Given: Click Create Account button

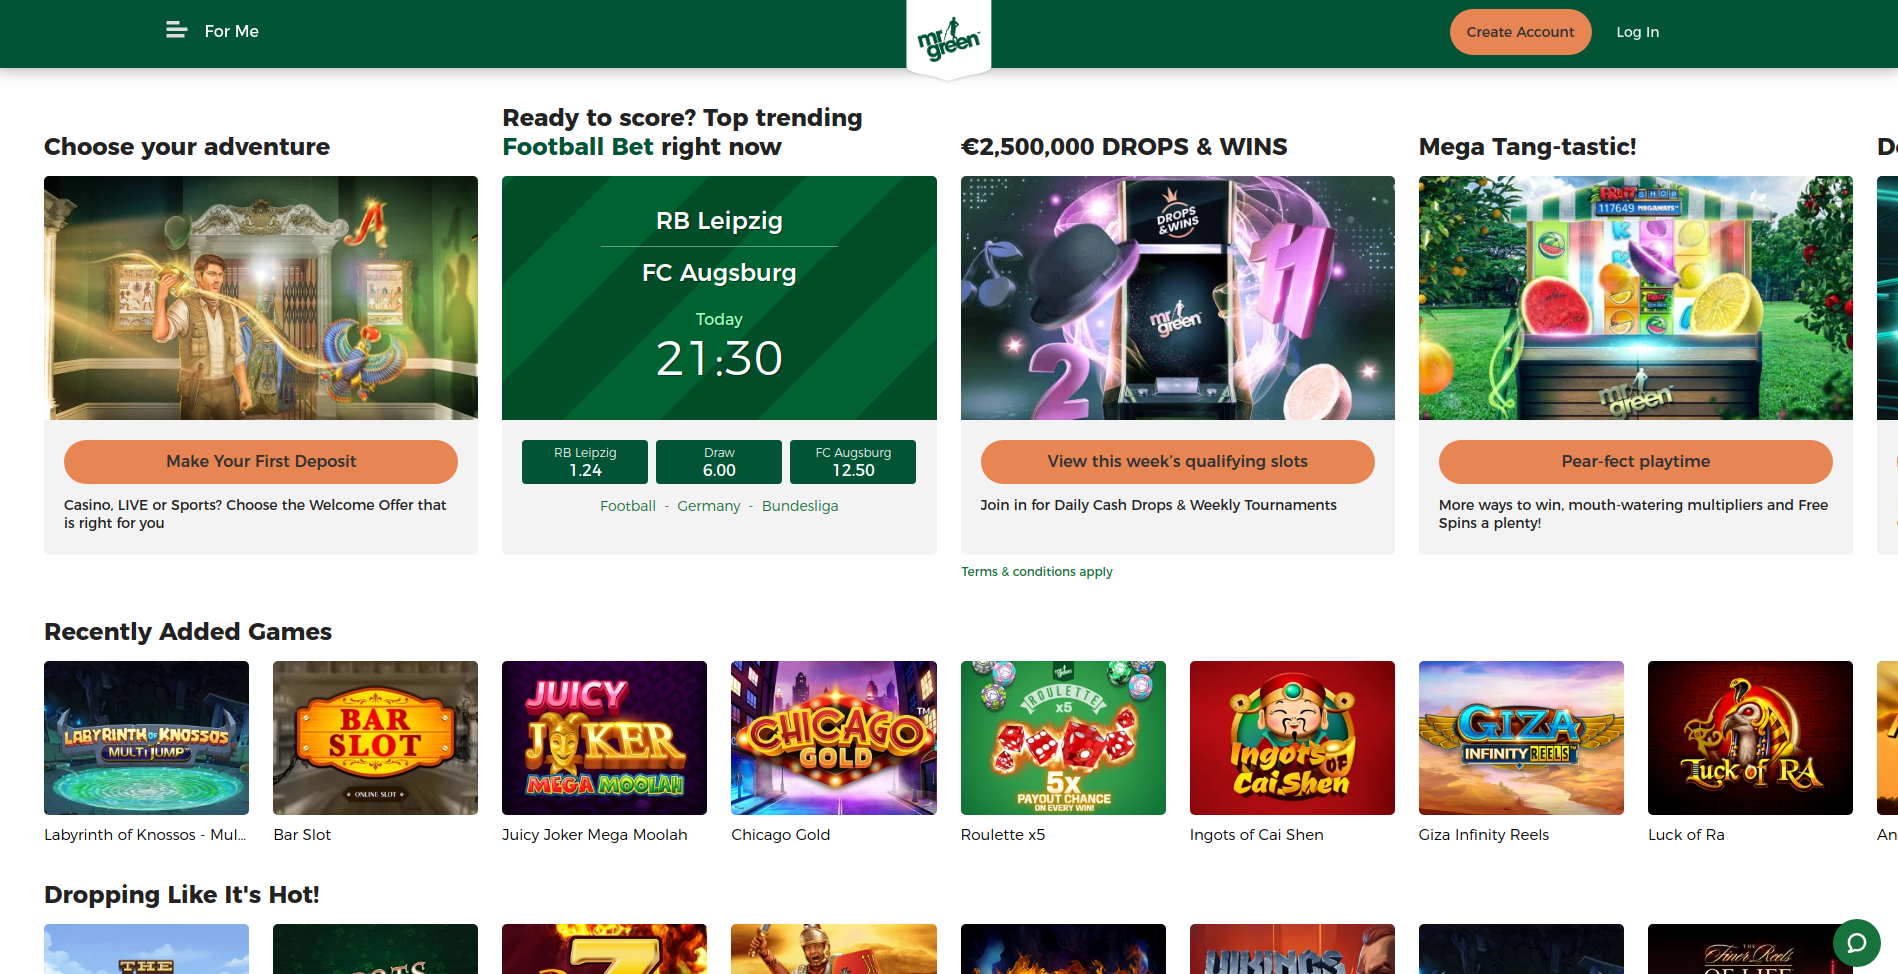Looking at the screenshot, I should [1520, 32].
